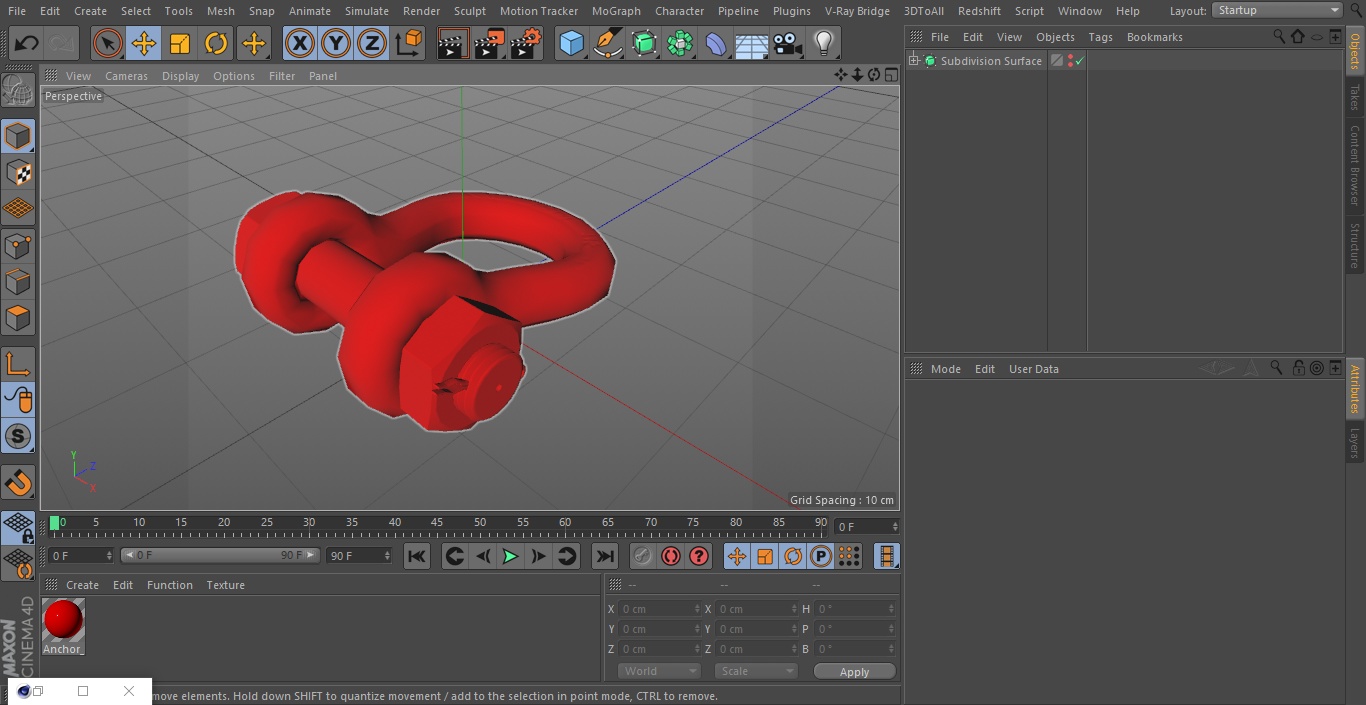
Task: Expand the Subdivision Surface object tree
Action: [913, 61]
